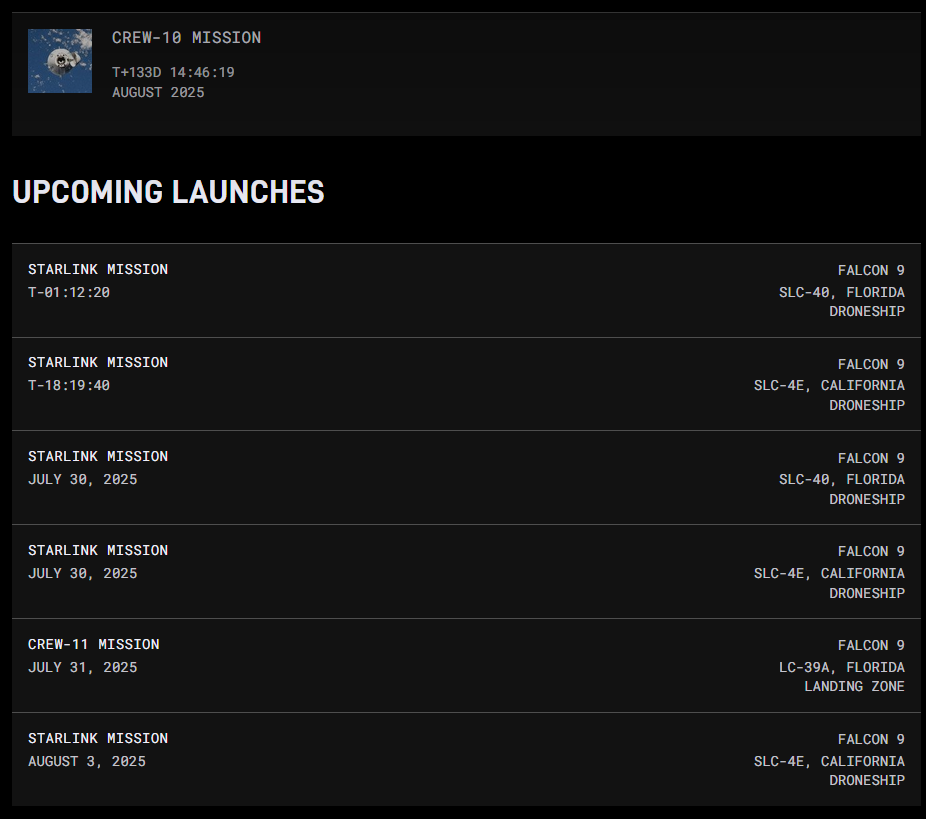The width and height of the screenshot is (926, 819).
Task: Click the T+133D 14:46:19 mission timer
Action: point(173,72)
